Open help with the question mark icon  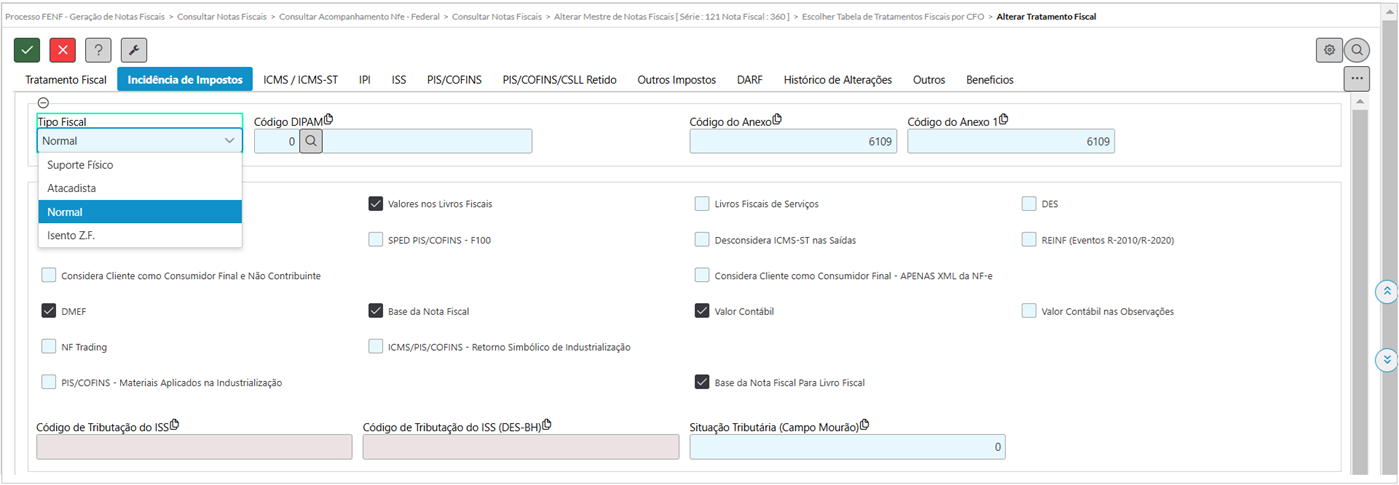pyautogui.click(x=98, y=50)
